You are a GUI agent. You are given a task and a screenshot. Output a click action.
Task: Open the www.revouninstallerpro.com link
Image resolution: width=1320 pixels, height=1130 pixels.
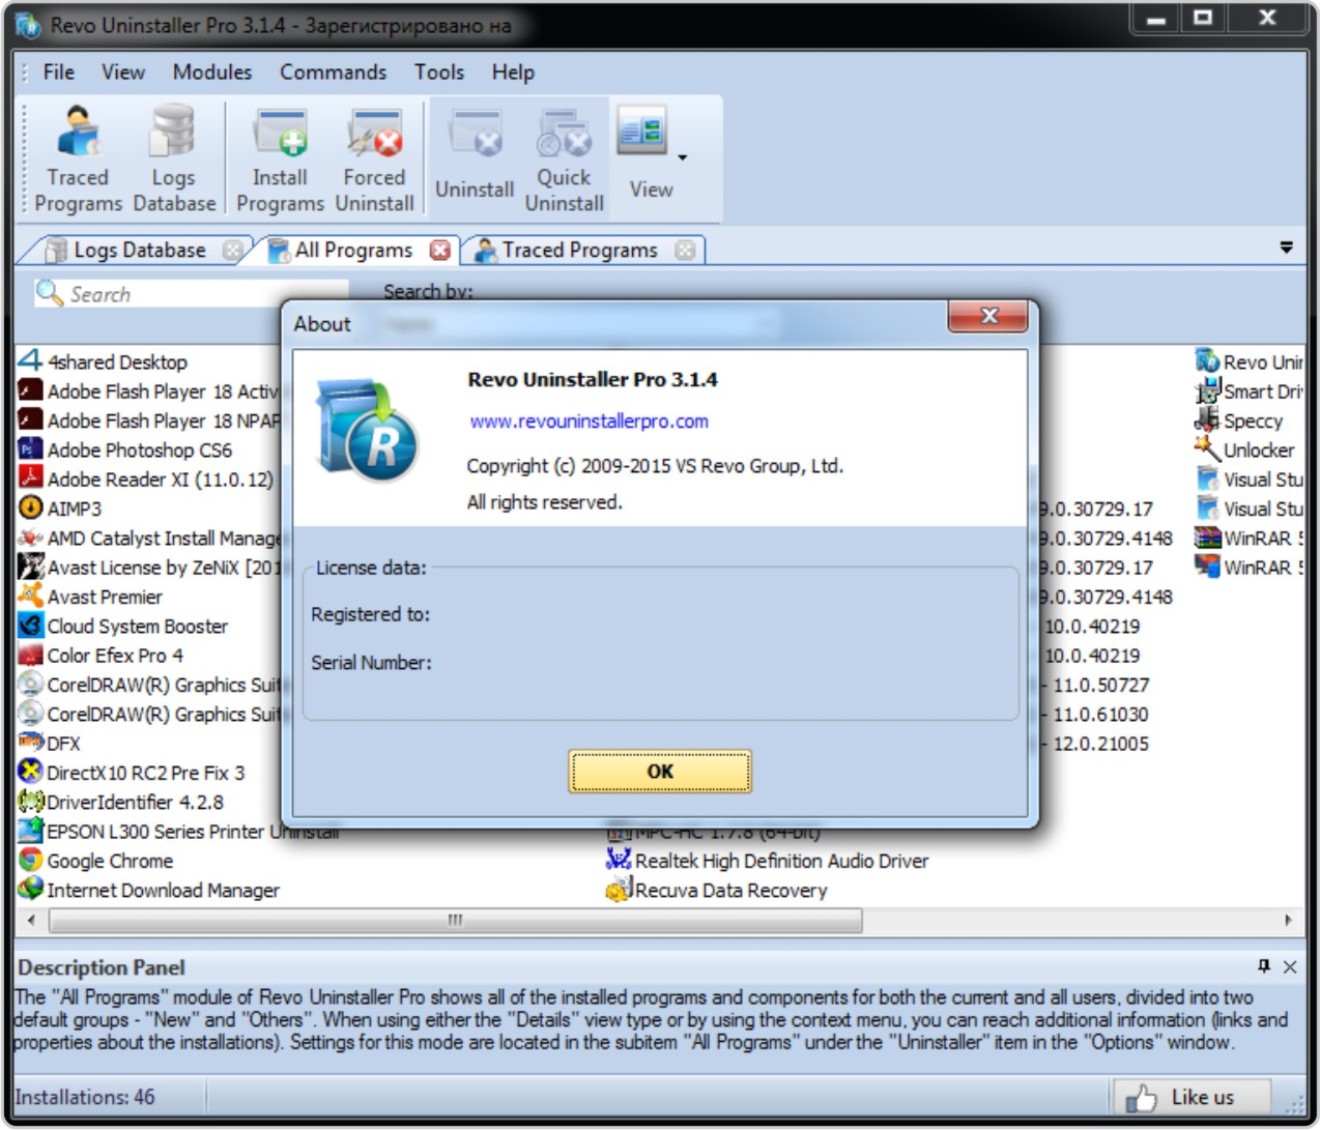pos(589,421)
